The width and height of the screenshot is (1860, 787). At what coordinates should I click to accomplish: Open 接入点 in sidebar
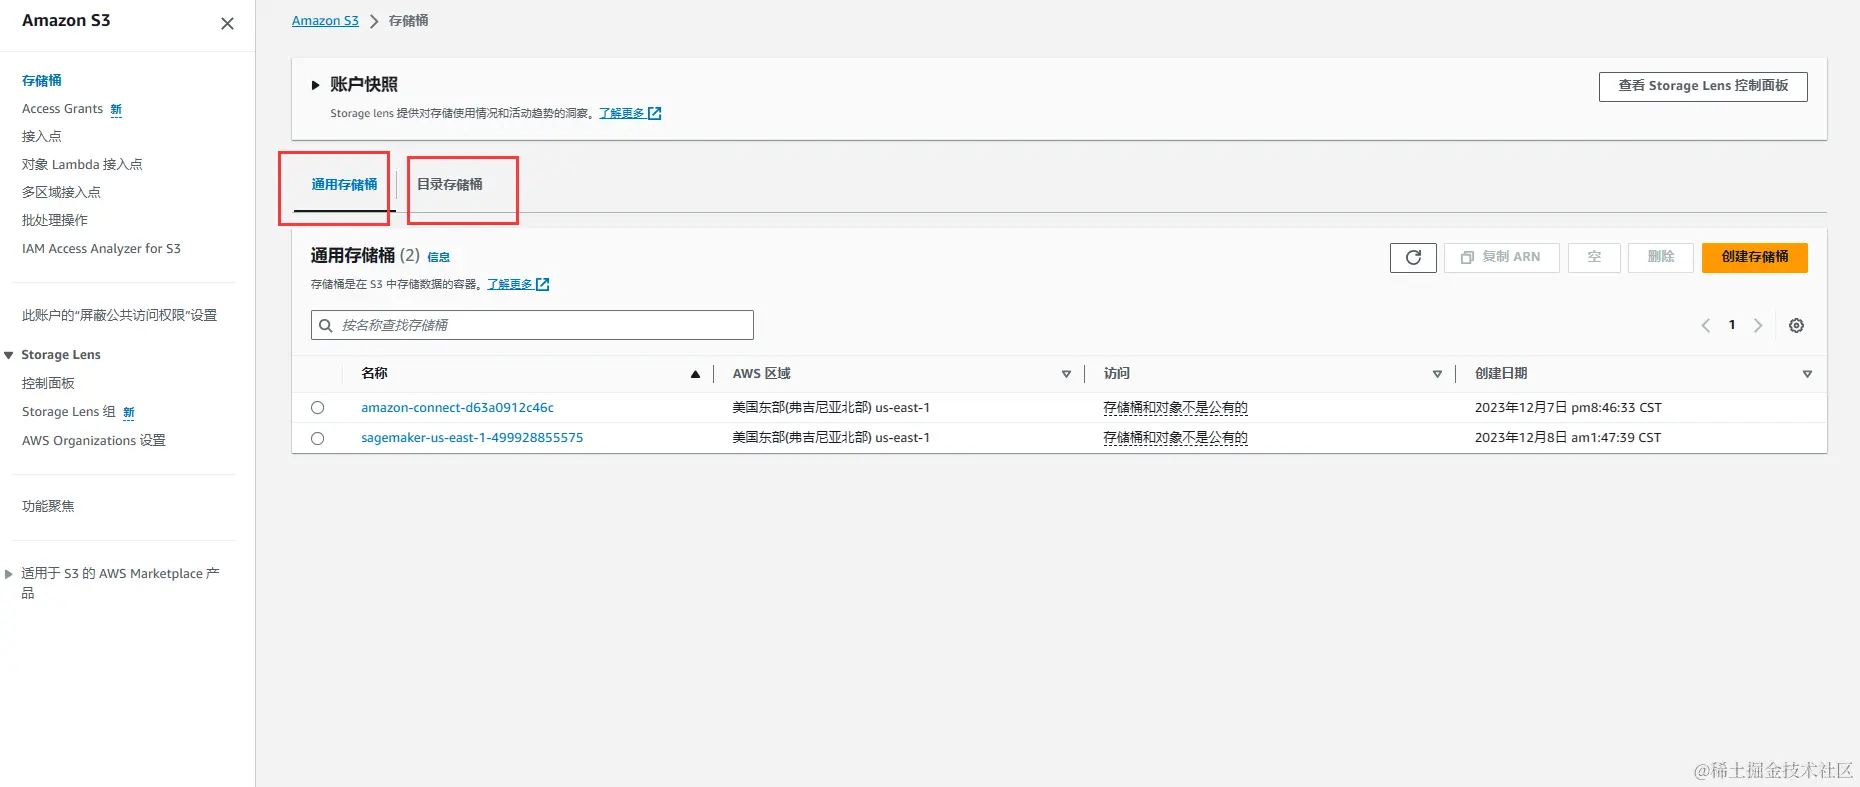pyautogui.click(x=42, y=136)
